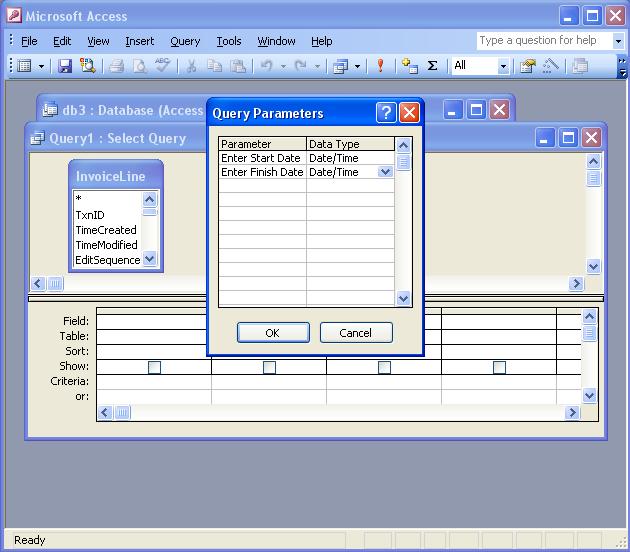This screenshot has width=630, height=552.
Task: Toggle the second column's Show checkbox
Action: (x=269, y=367)
